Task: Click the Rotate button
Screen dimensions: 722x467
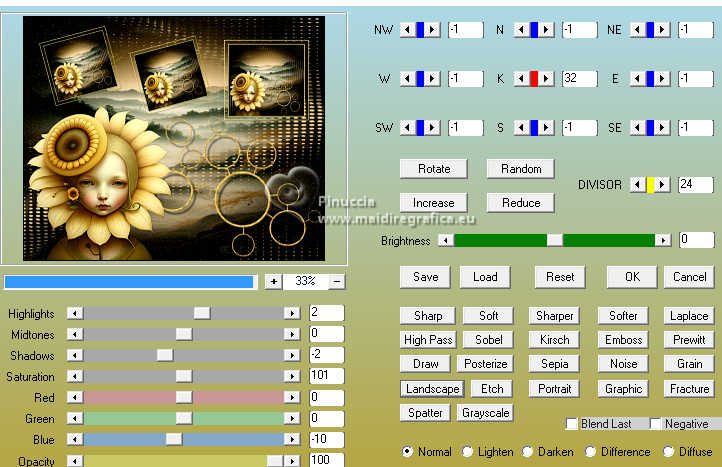Action: (x=434, y=169)
